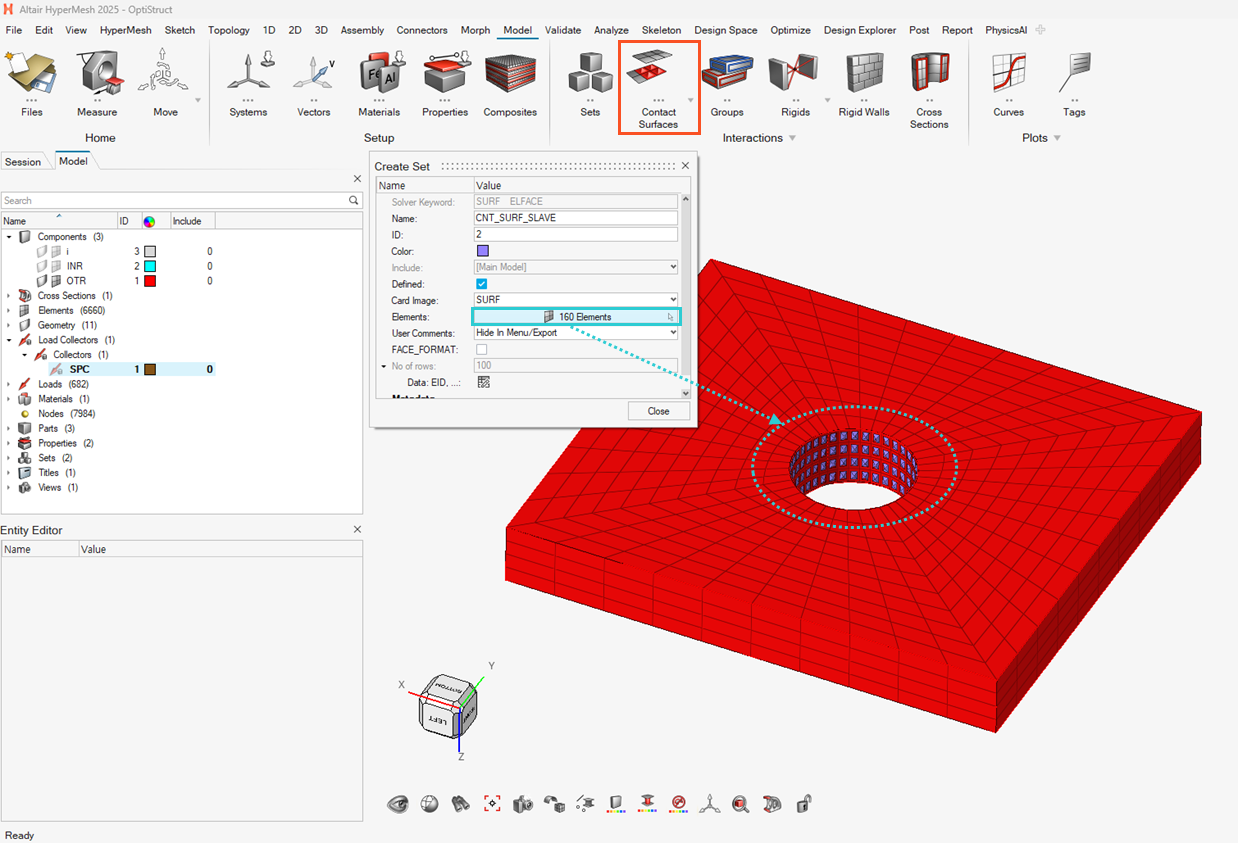Open the Card Image dropdown
This screenshot has height=843, width=1238.
576,300
